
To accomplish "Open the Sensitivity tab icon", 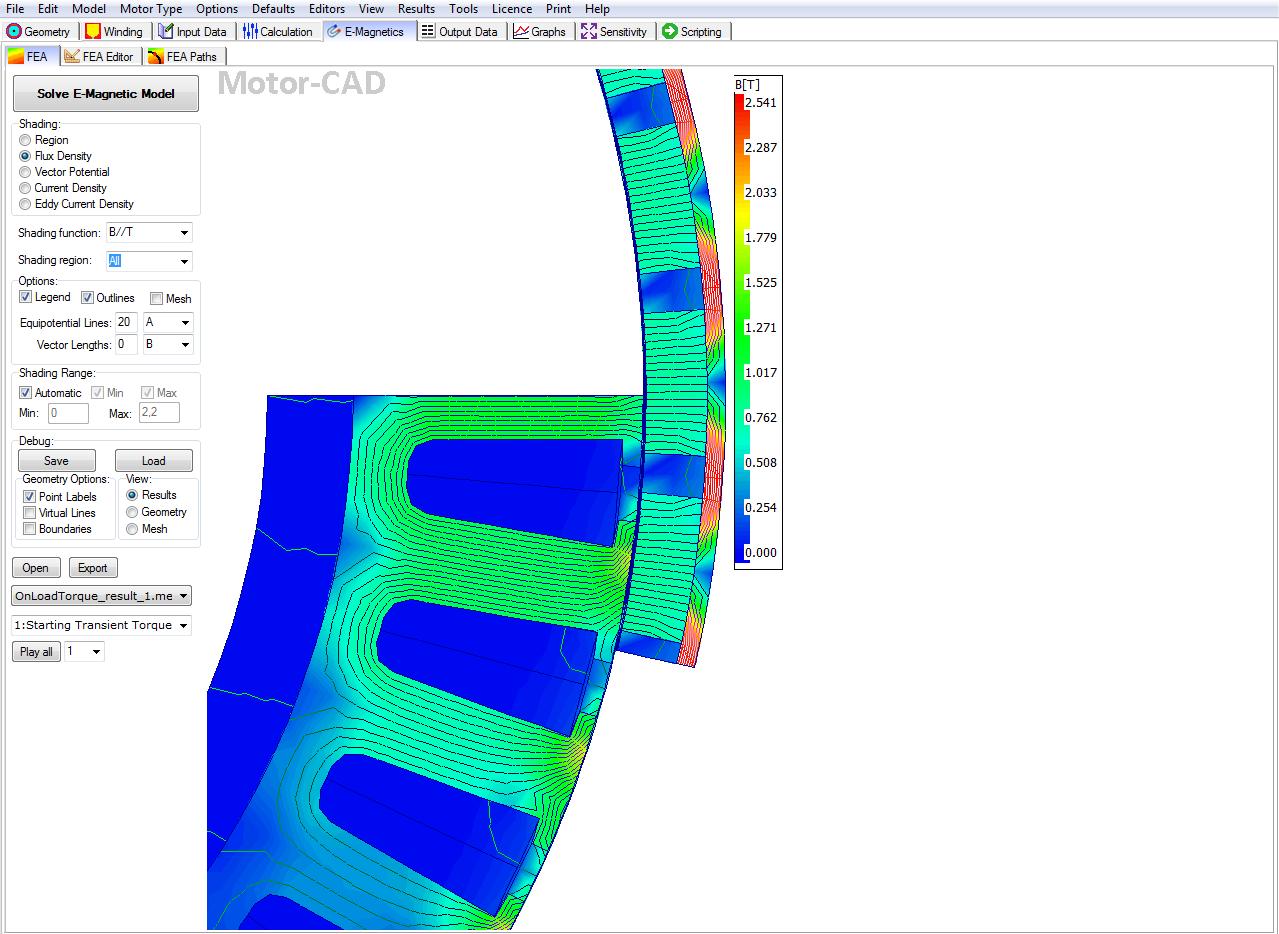I will (588, 32).
